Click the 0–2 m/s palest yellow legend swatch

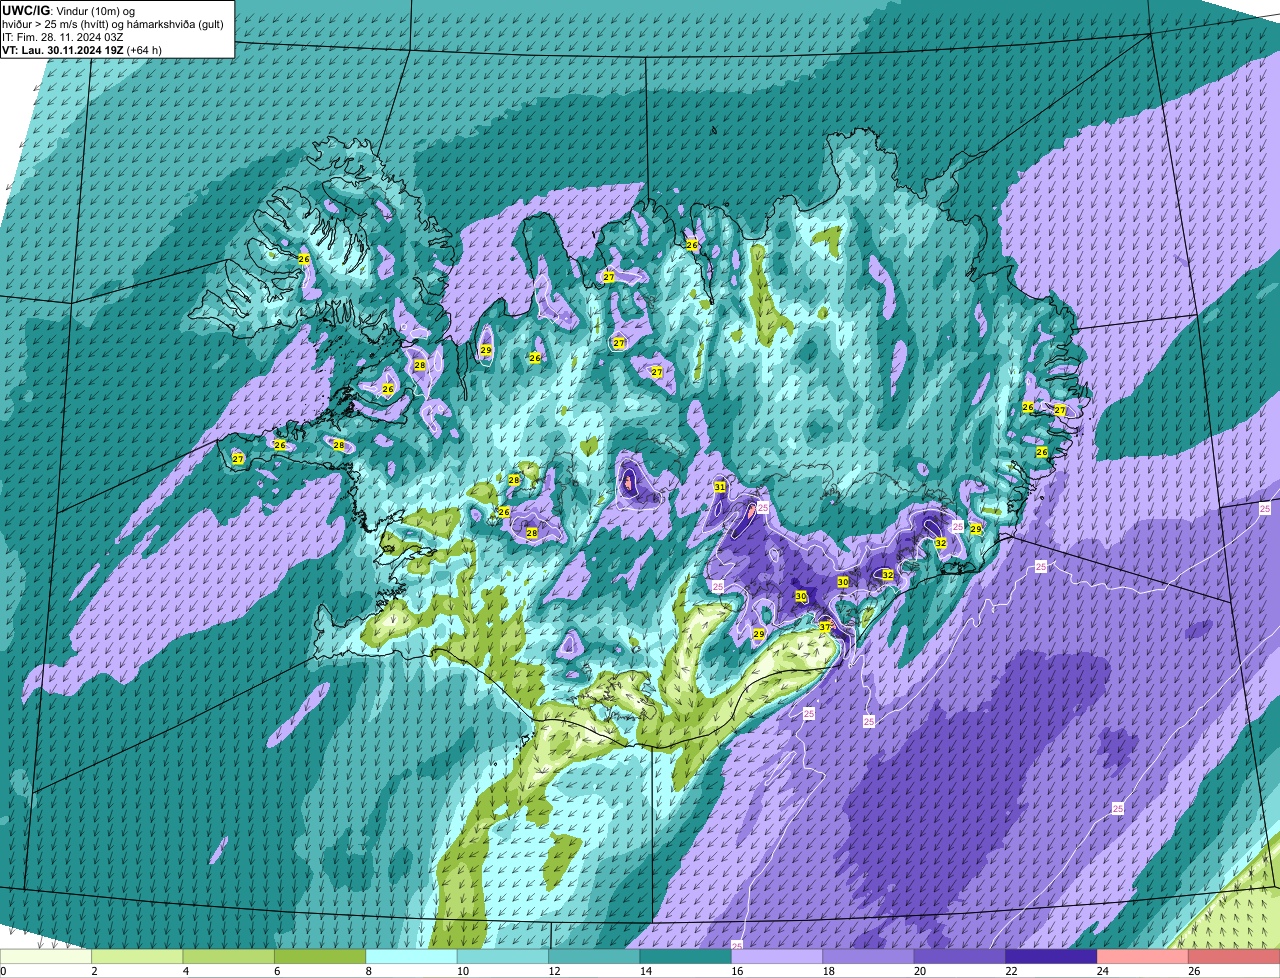click(46, 956)
